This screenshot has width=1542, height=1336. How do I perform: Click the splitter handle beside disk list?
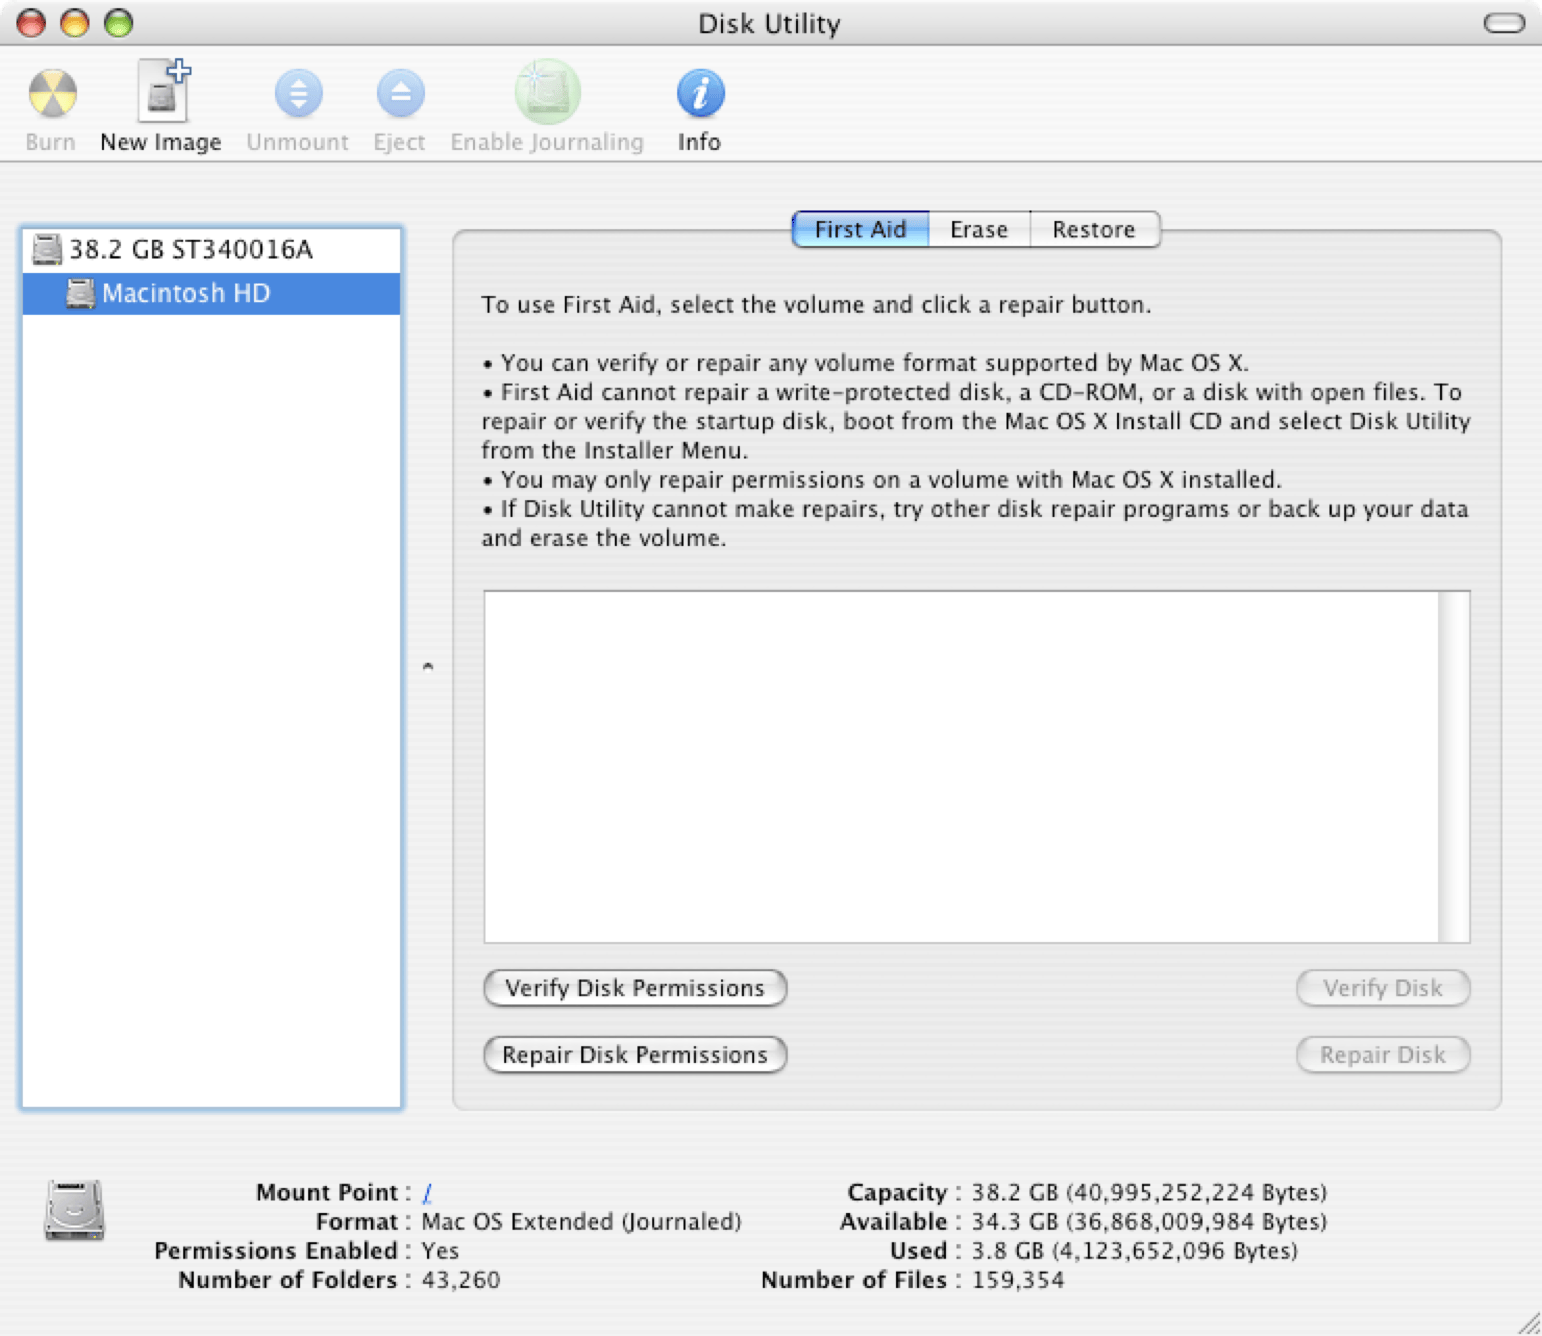[428, 666]
